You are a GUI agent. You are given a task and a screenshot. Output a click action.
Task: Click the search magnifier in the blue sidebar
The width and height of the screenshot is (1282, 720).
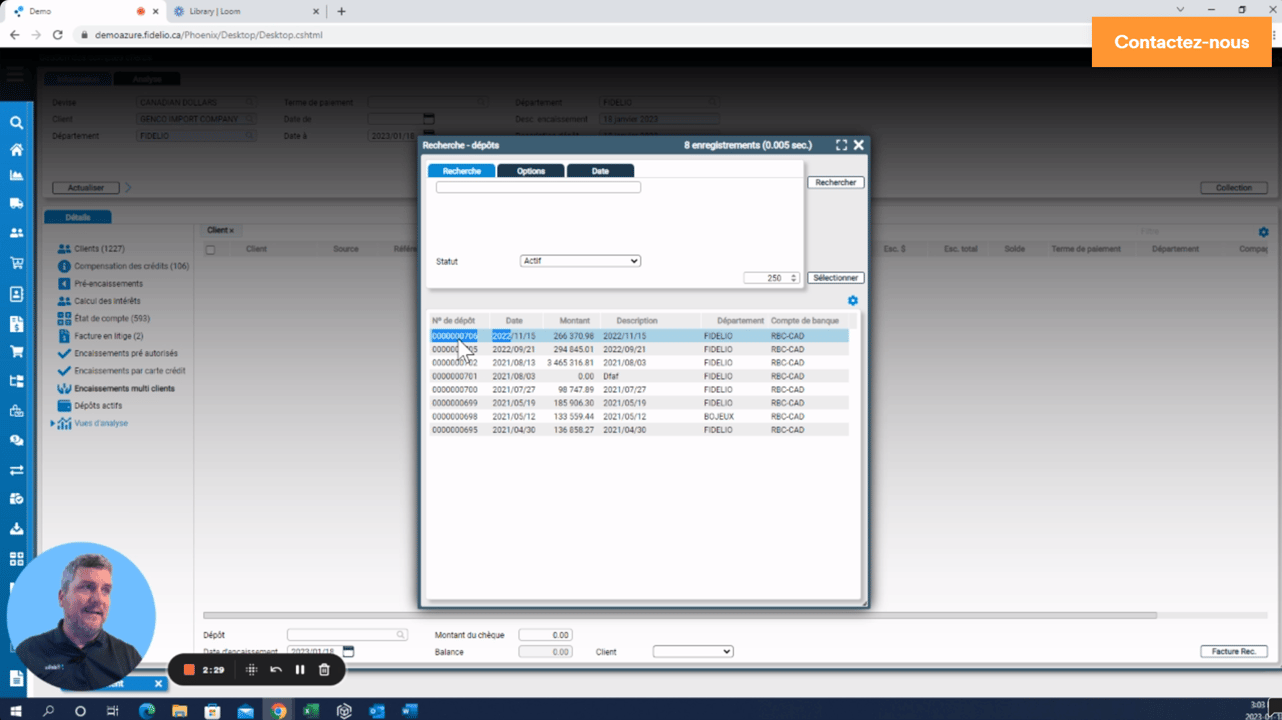point(16,123)
